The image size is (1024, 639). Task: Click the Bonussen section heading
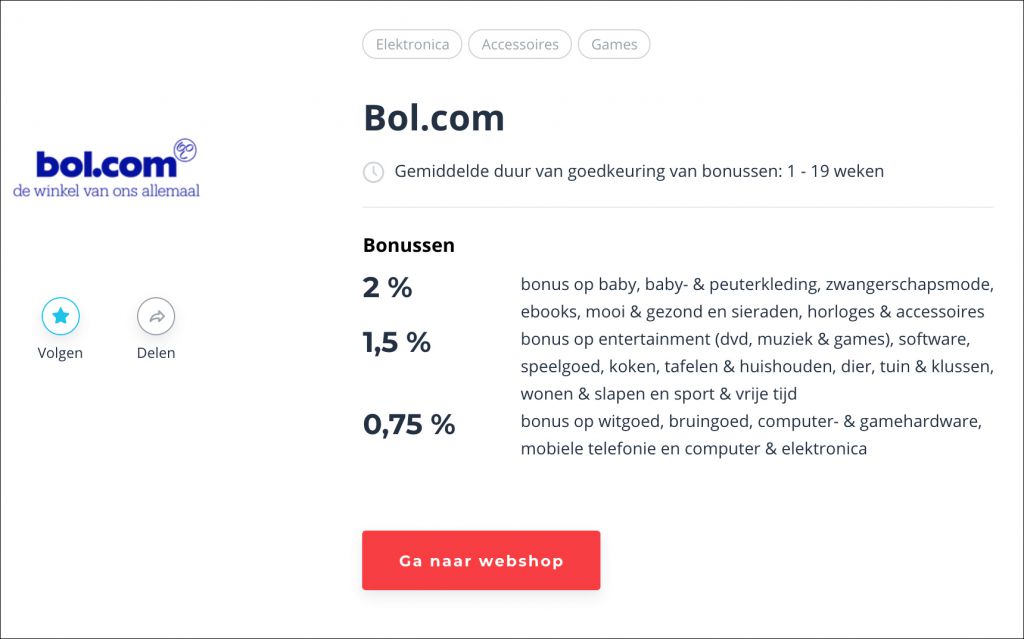[x=409, y=245]
